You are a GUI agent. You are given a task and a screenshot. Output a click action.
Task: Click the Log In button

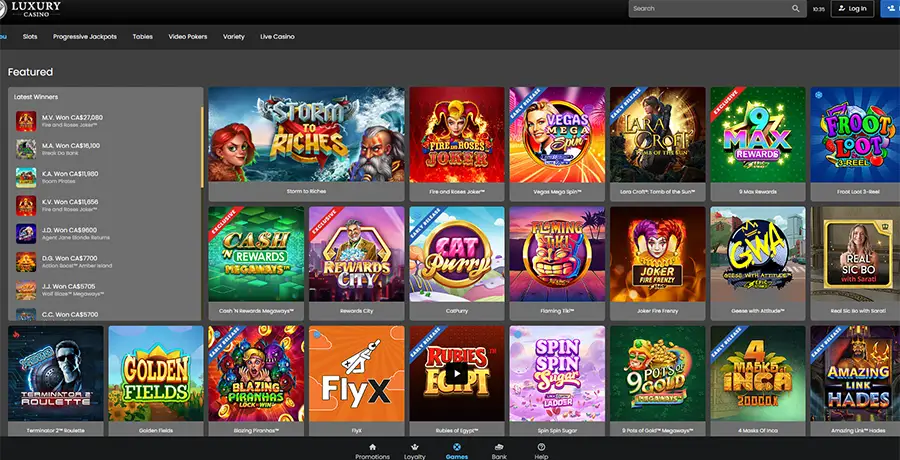(852, 9)
